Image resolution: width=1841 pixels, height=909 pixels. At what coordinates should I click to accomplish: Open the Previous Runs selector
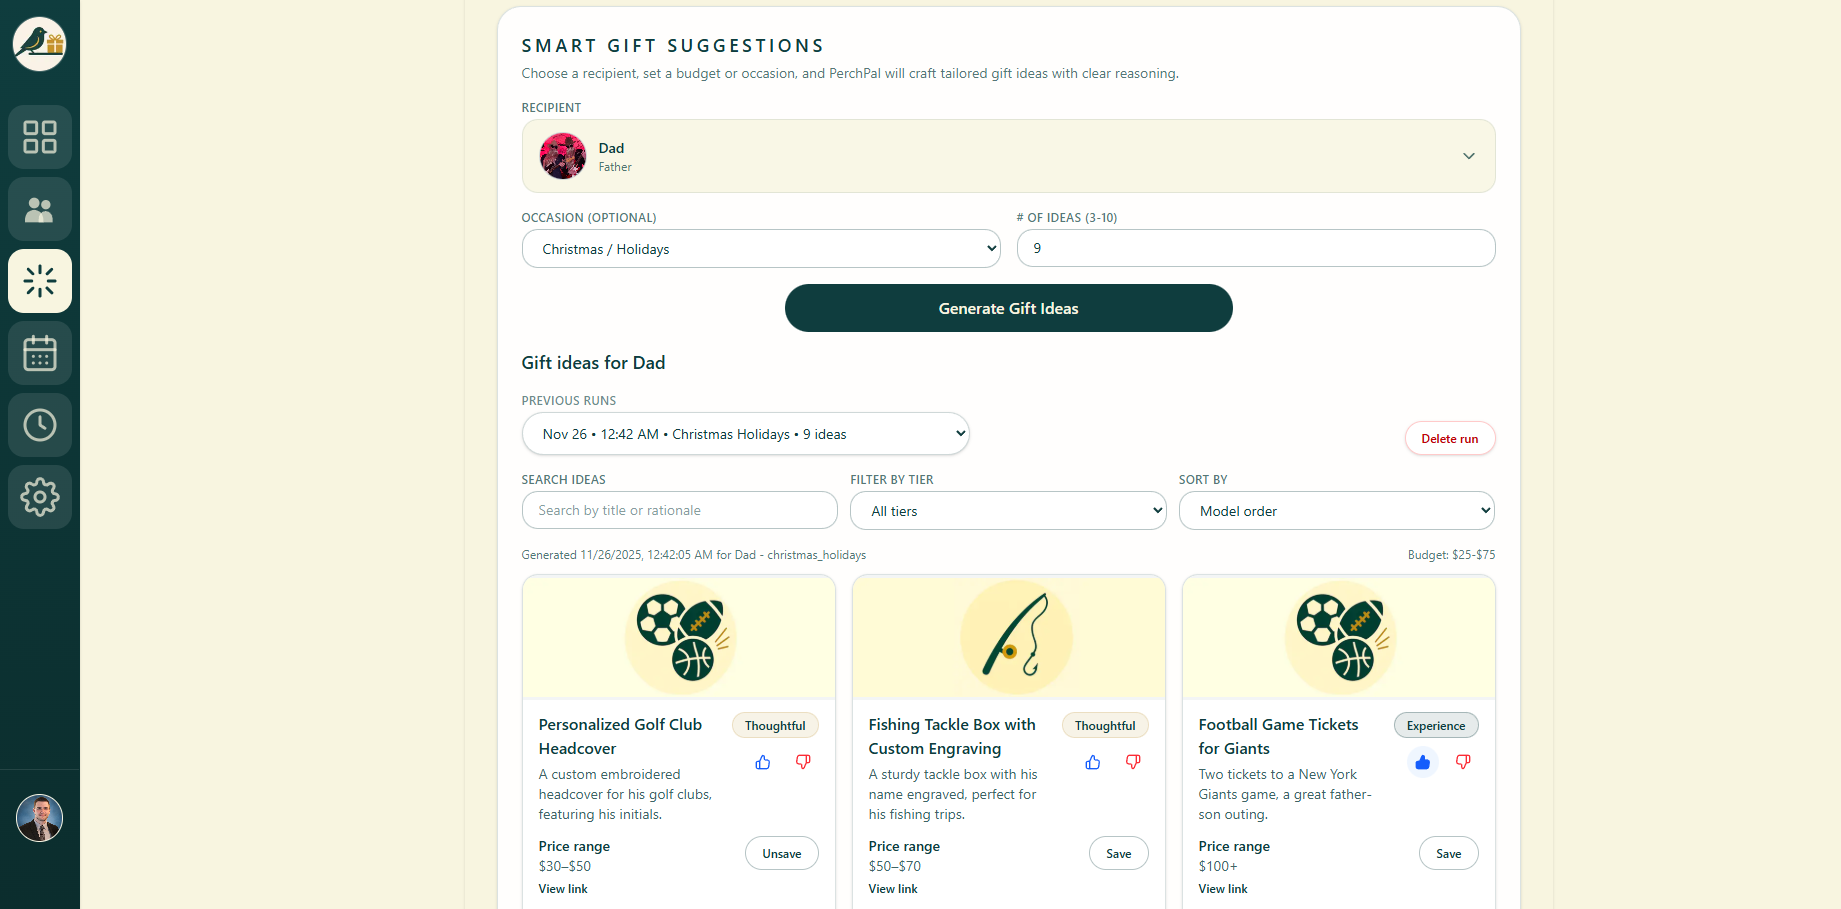pos(745,433)
